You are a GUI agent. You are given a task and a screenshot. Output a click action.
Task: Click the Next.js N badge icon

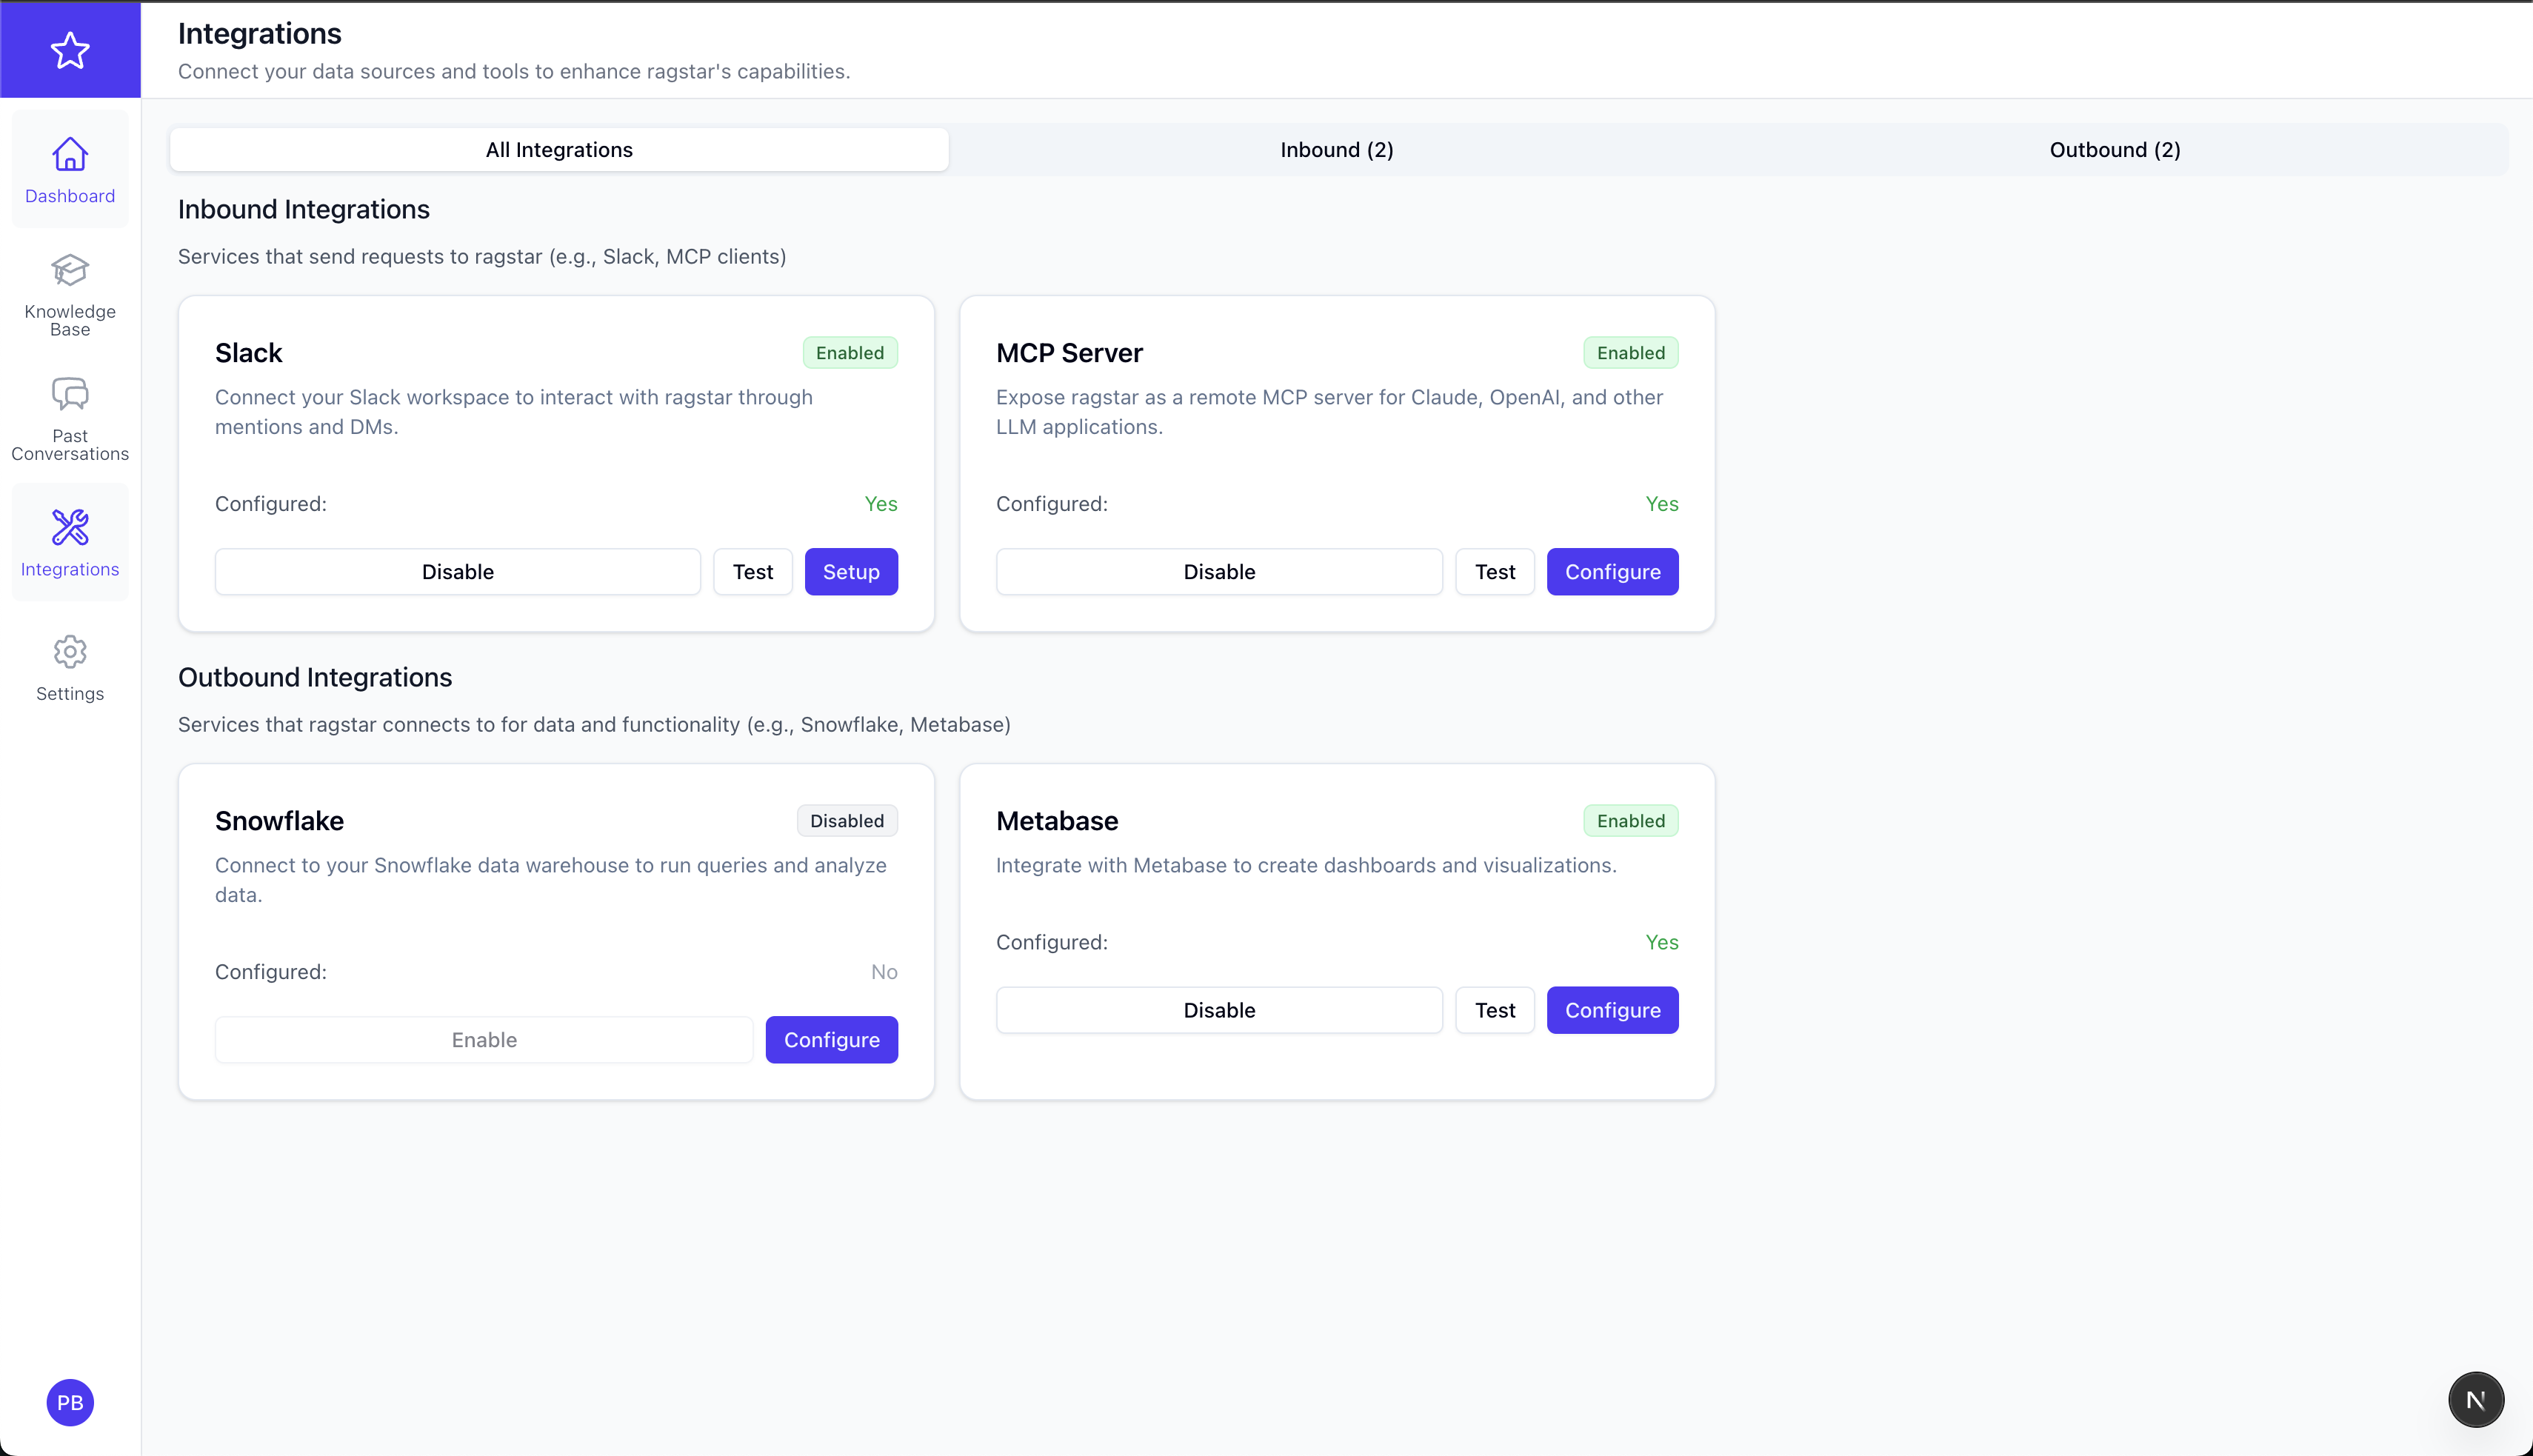click(x=2475, y=1400)
